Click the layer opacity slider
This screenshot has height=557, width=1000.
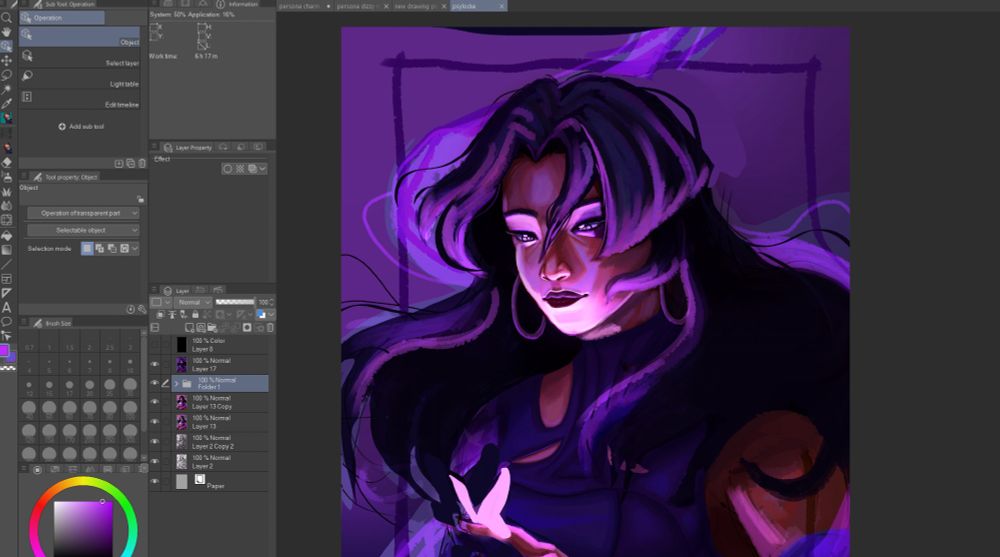pos(235,302)
